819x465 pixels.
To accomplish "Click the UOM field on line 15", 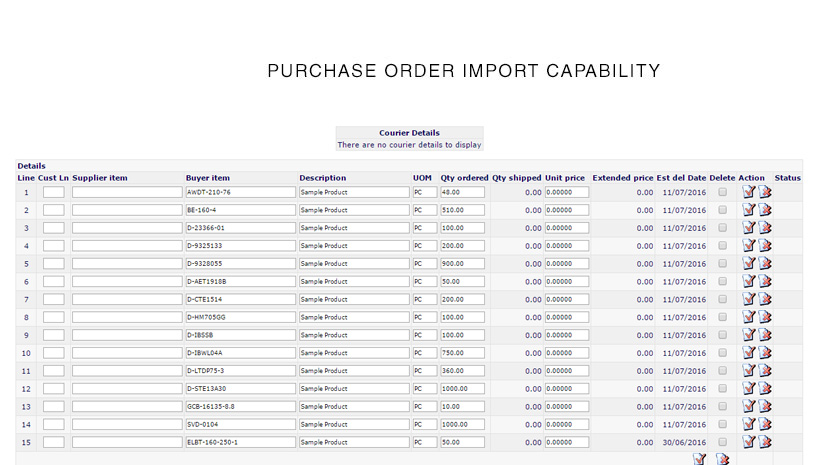I will coord(425,442).
